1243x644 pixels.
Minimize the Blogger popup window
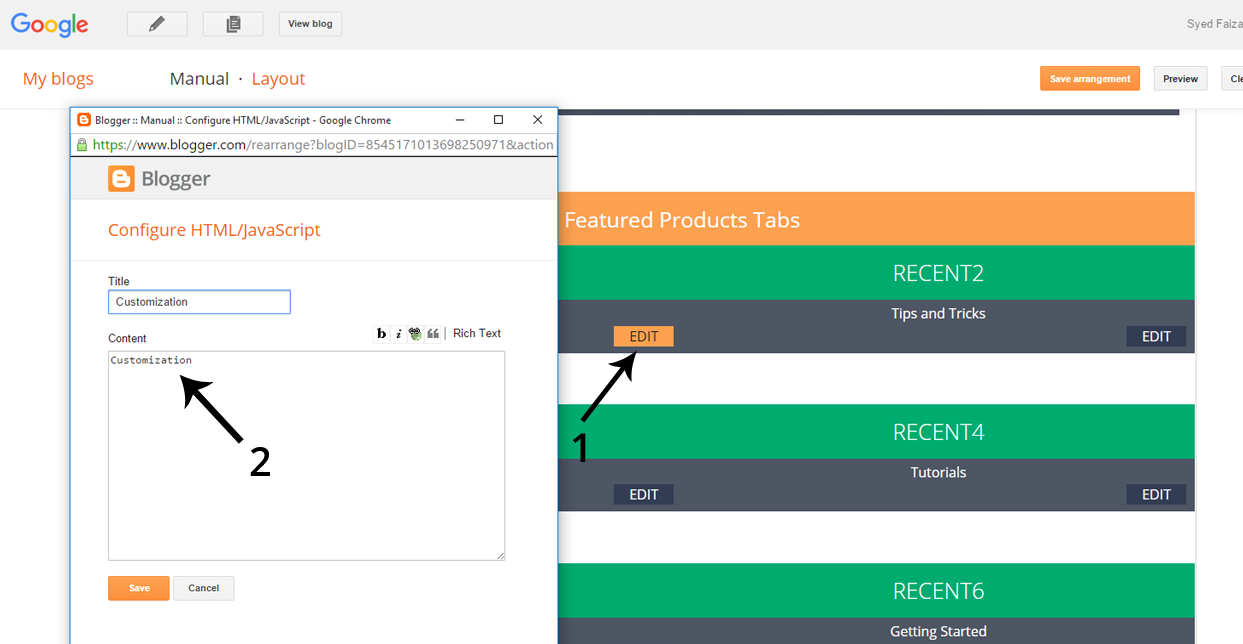[x=459, y=120]
